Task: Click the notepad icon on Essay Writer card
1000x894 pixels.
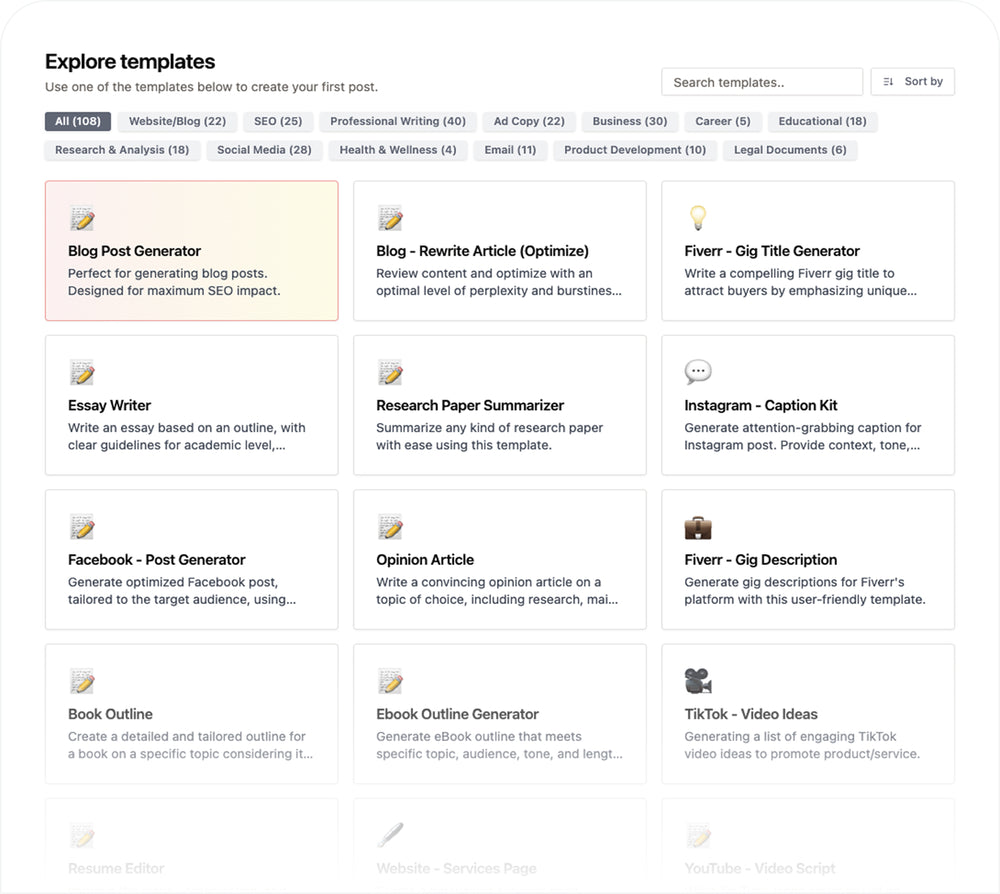Action: click(x=82, y=373)
